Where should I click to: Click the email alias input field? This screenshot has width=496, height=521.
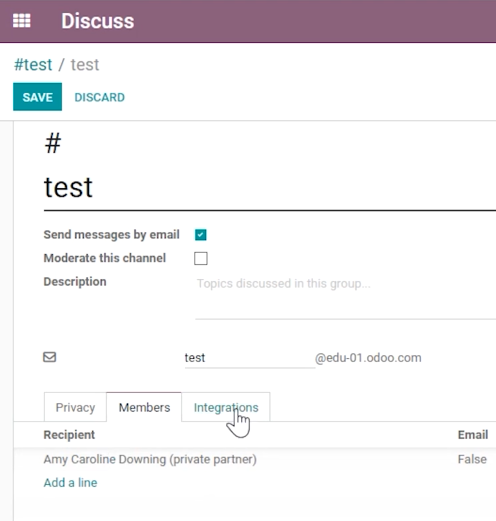250,358
